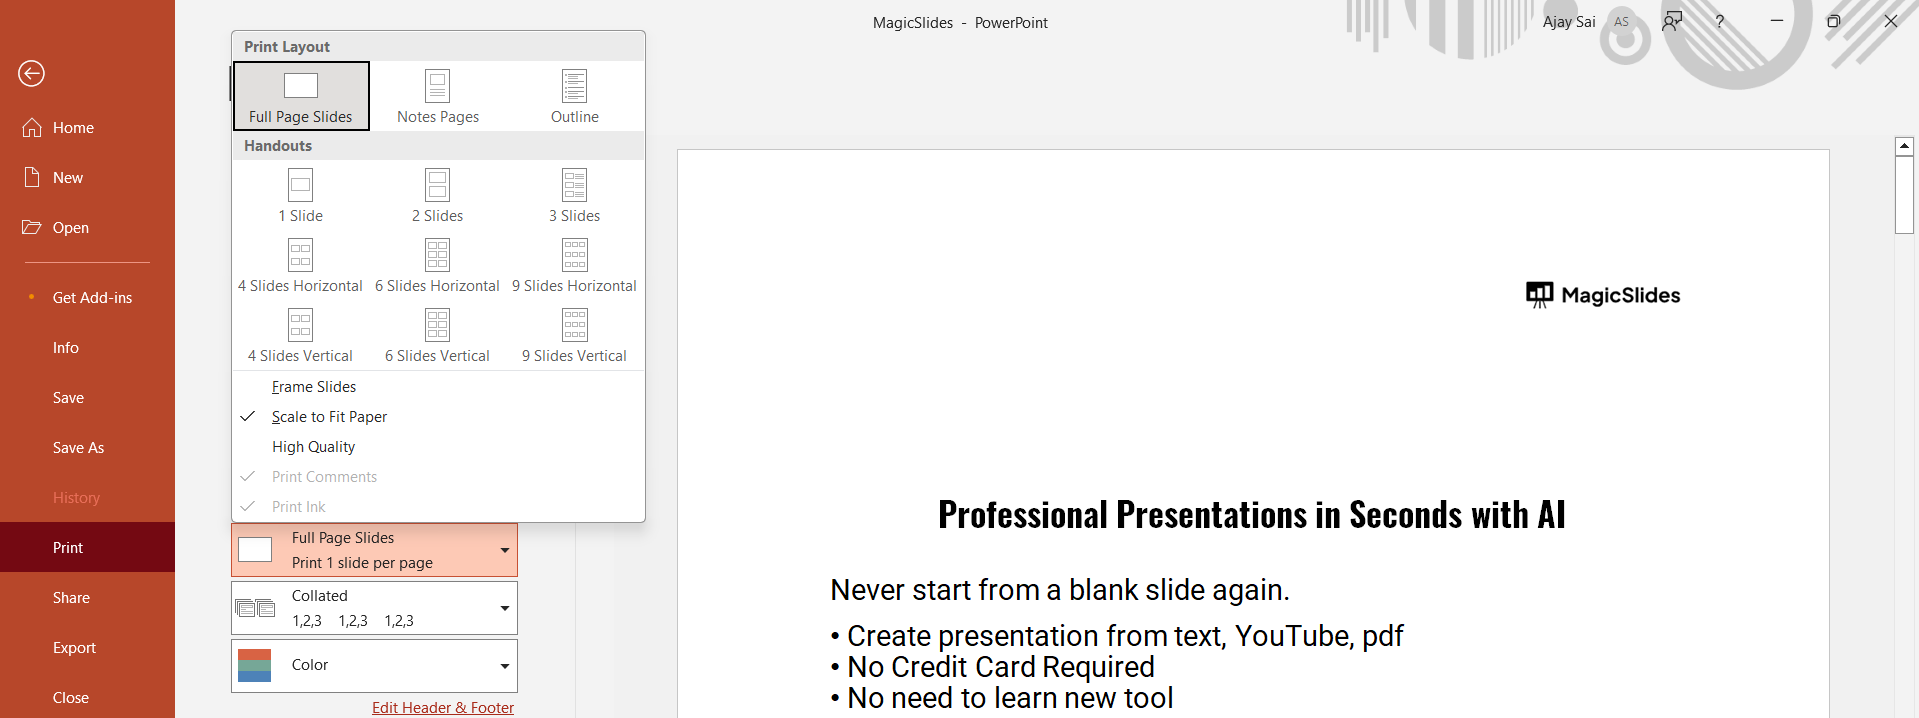Select 4 Slides Horizontal handout icon
The image size is (1919, 718).
pos(301,255)
